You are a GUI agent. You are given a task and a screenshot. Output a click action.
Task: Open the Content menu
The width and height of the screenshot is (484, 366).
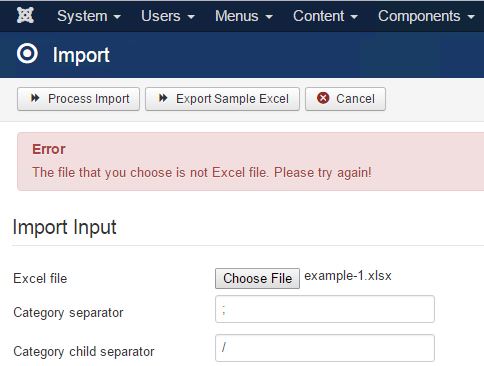(325, 16)
